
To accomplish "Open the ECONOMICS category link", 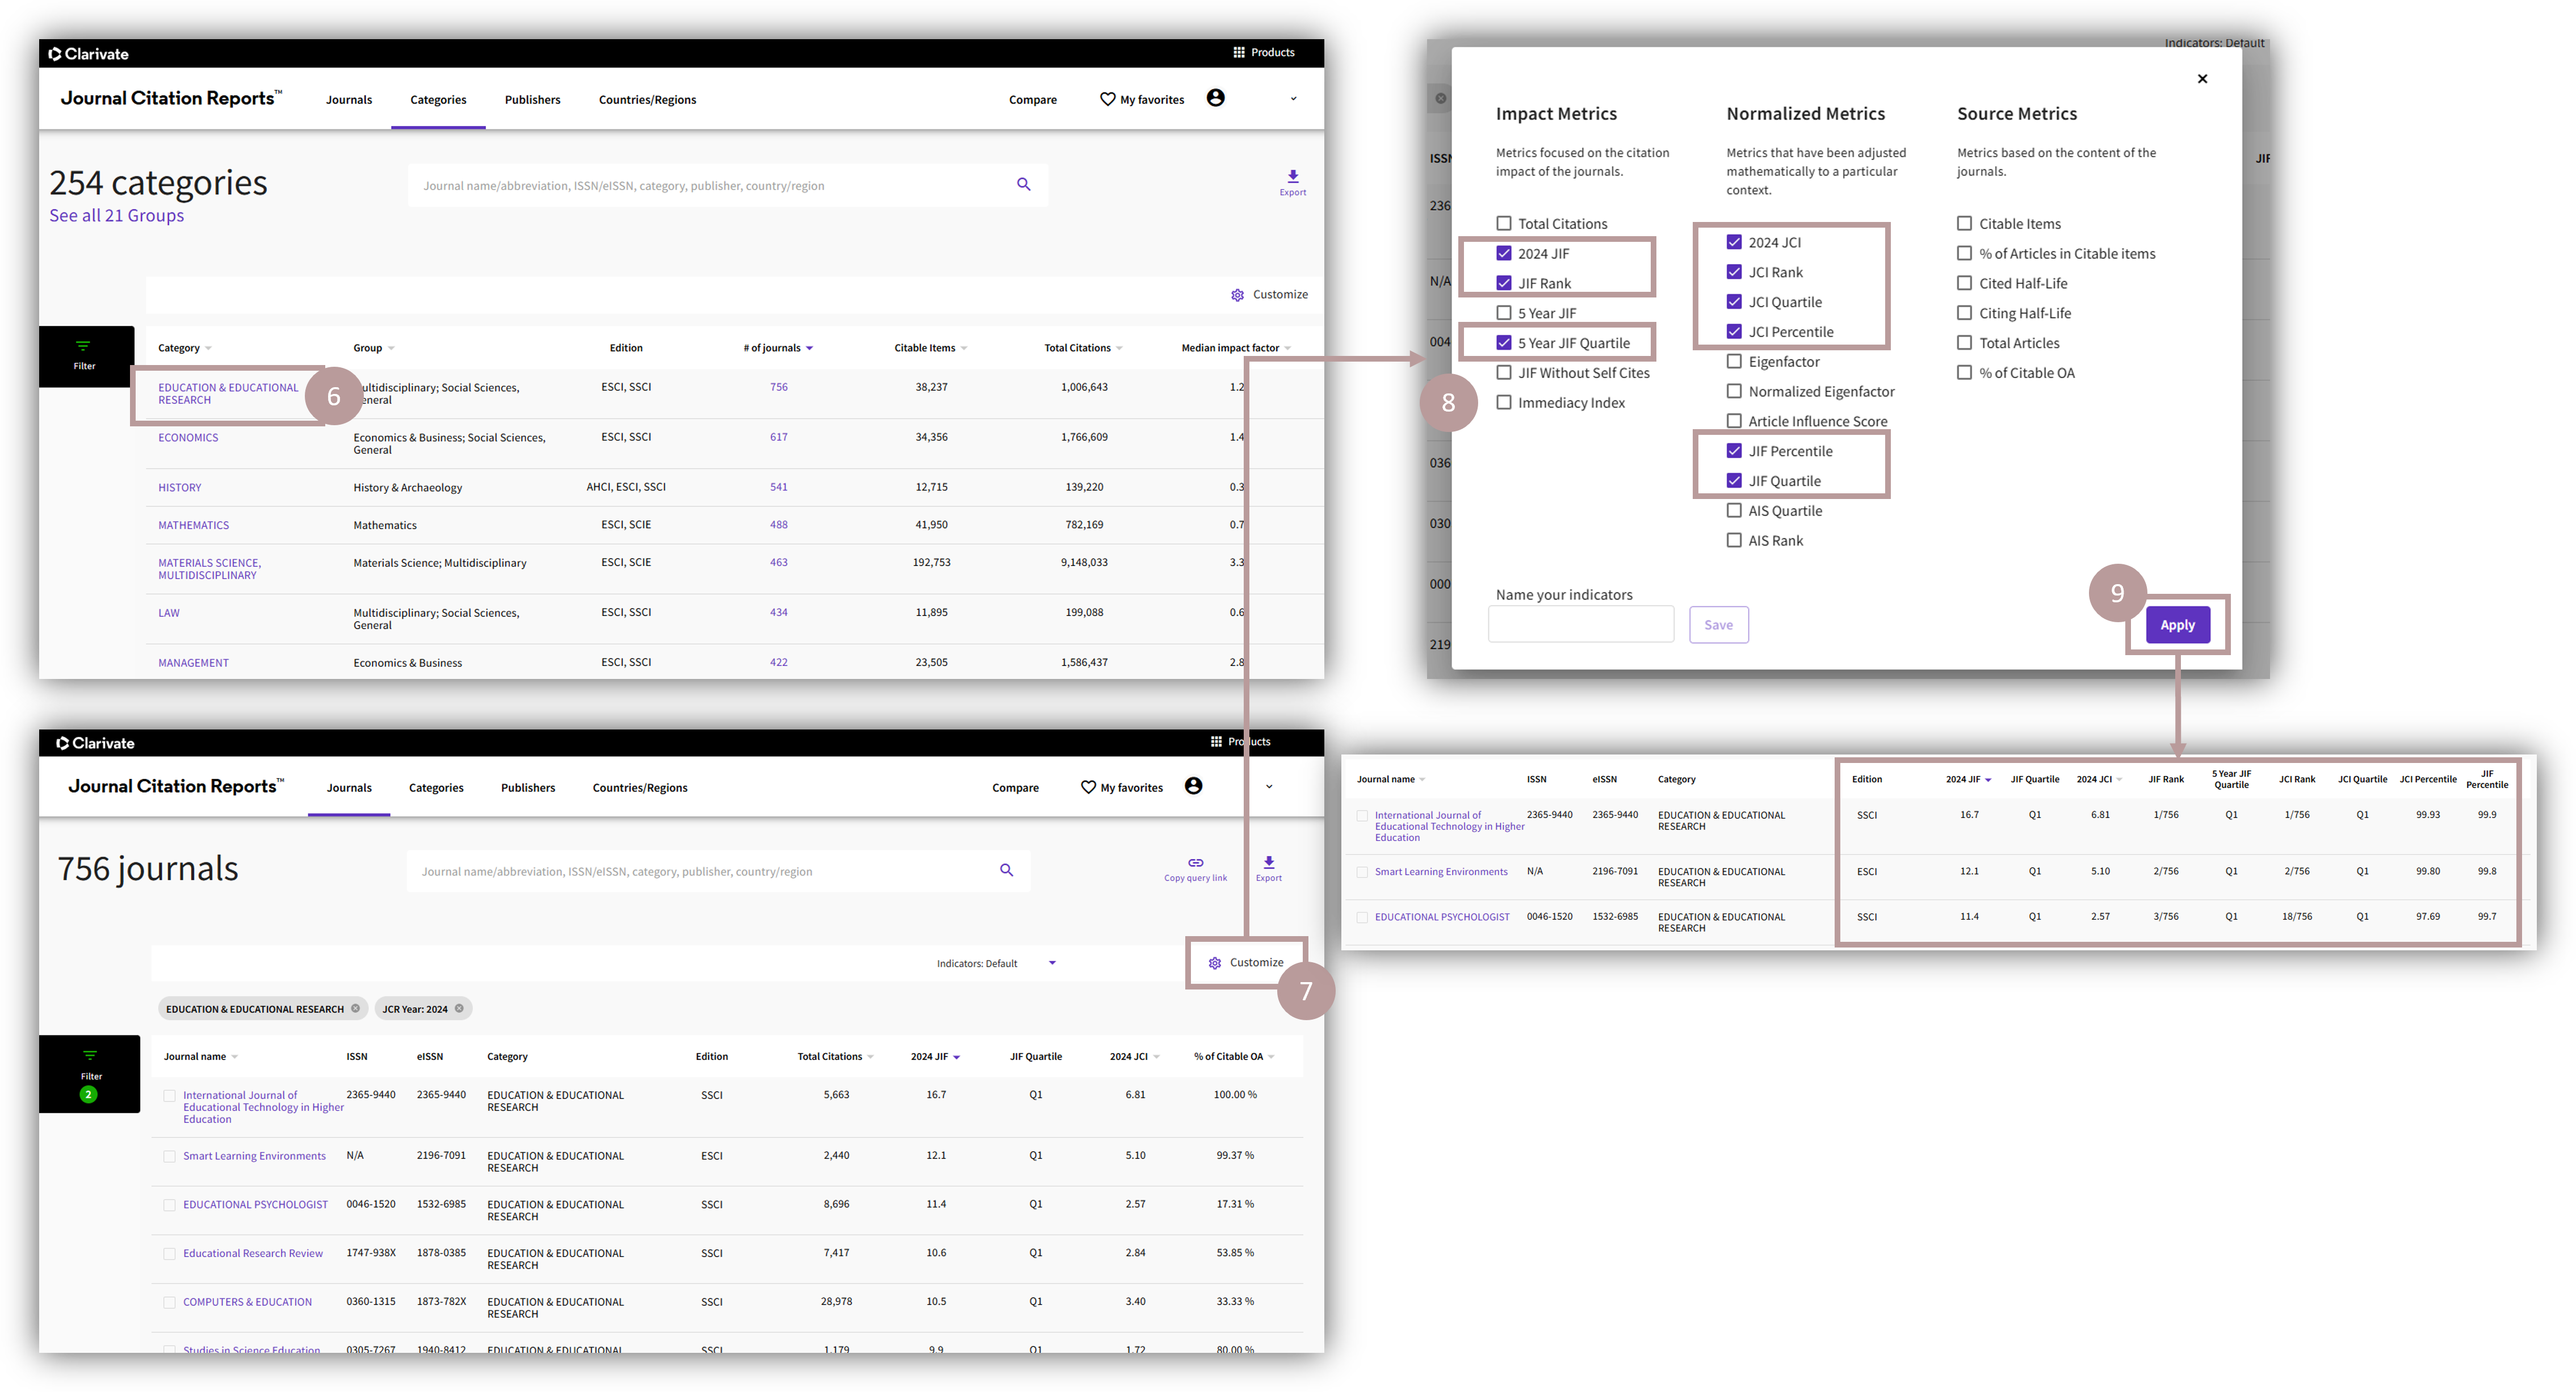I will (x=188, y=437).
